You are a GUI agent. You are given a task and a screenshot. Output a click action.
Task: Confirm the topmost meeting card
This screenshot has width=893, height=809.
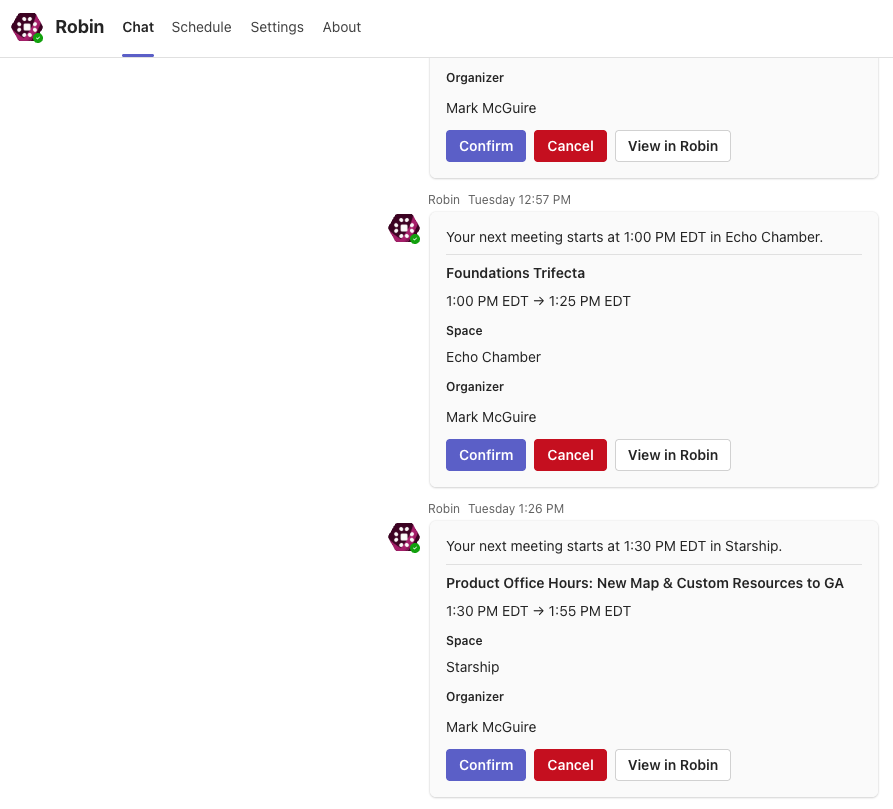486,146
